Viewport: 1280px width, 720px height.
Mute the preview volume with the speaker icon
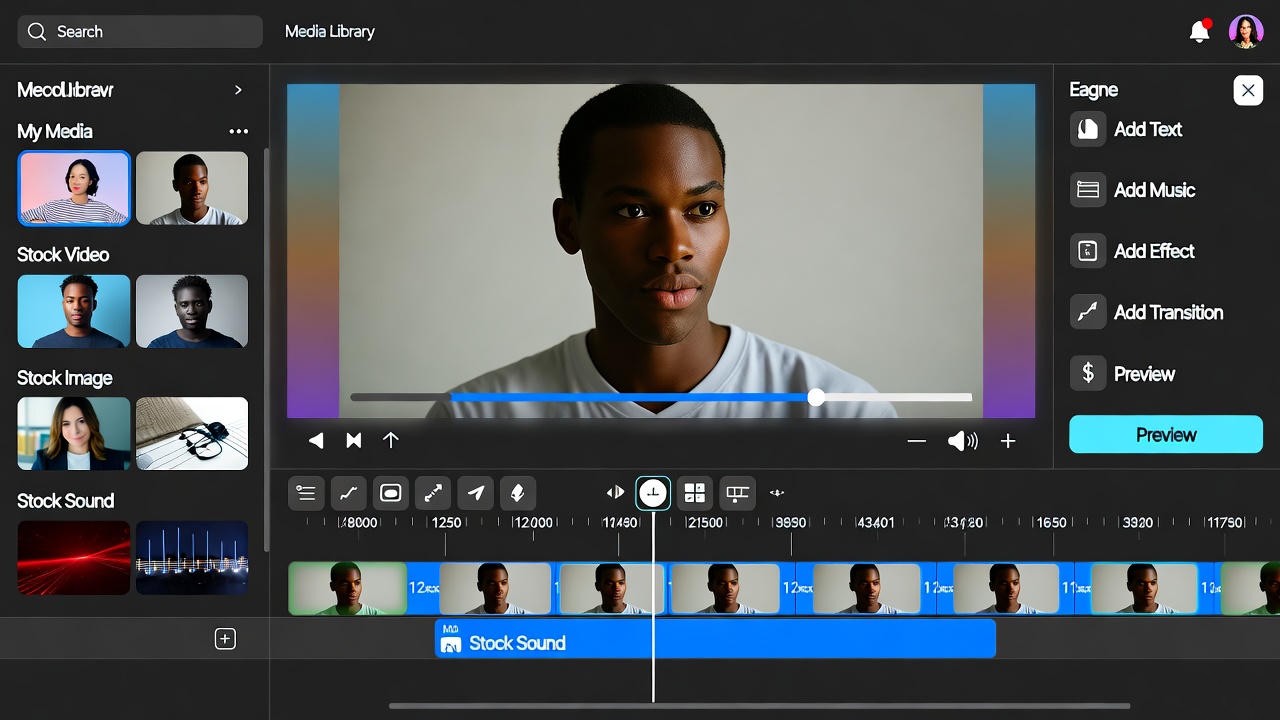click(x=962, y=440)
